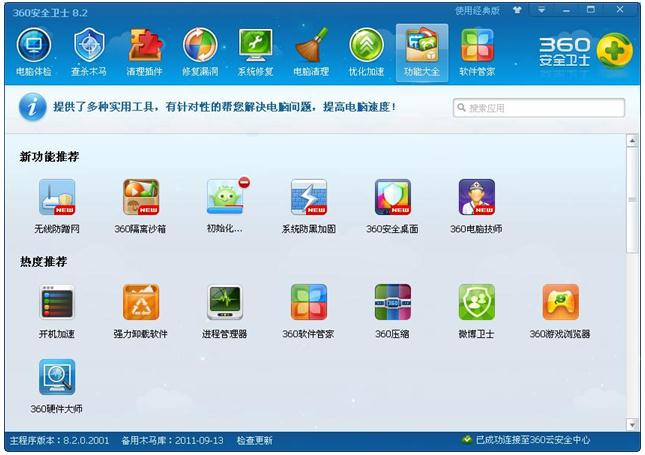Open 微博卫士 tool
This screenshot has width=645, height=455.
[x=476, y=311]
